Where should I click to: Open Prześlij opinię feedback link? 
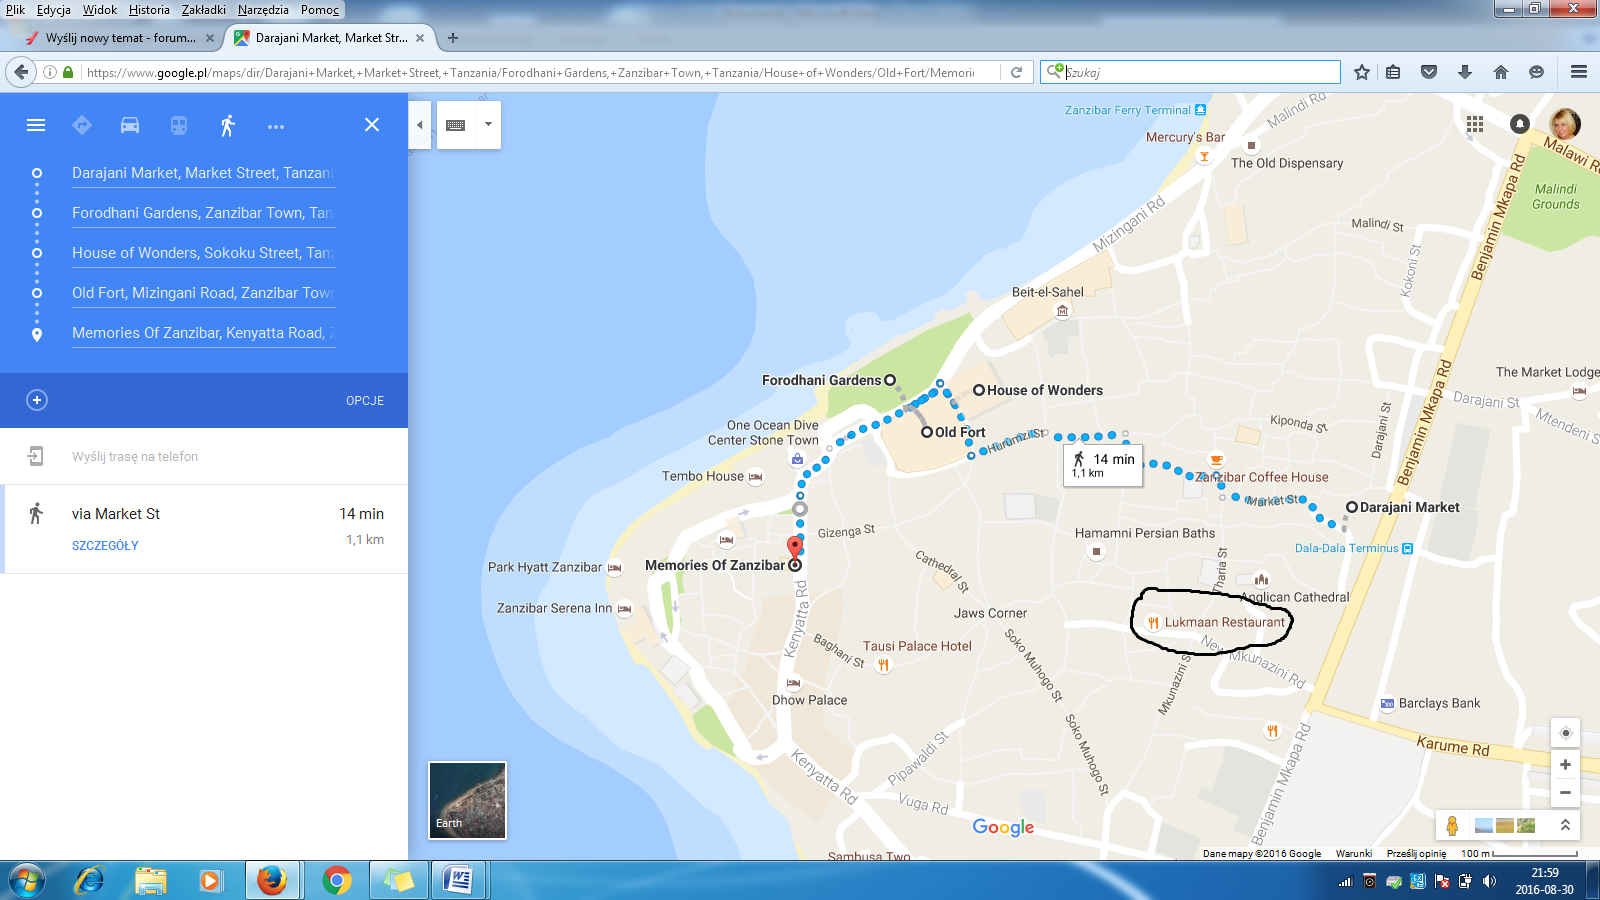tap(1417, 854)
